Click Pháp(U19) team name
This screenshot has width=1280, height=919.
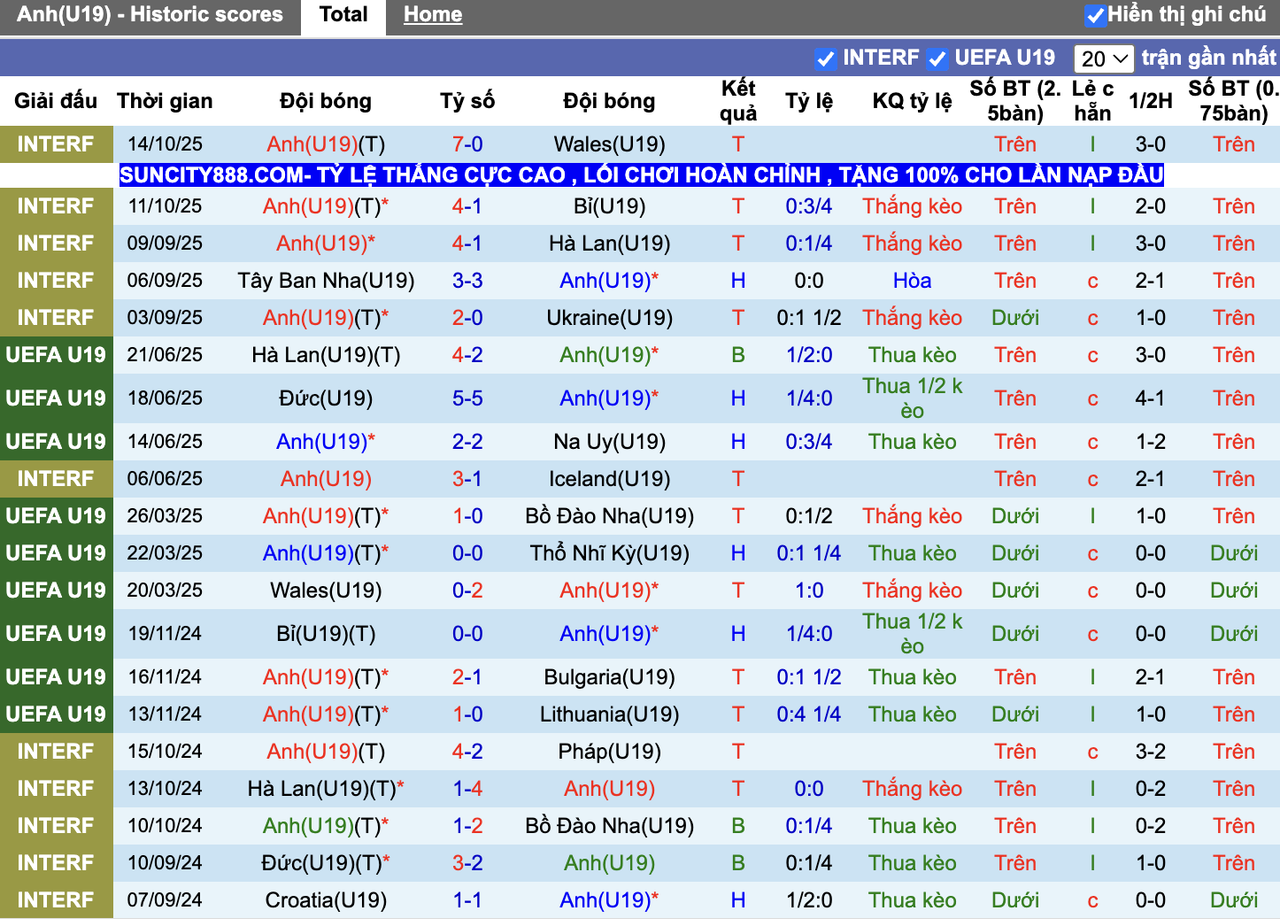609,752
